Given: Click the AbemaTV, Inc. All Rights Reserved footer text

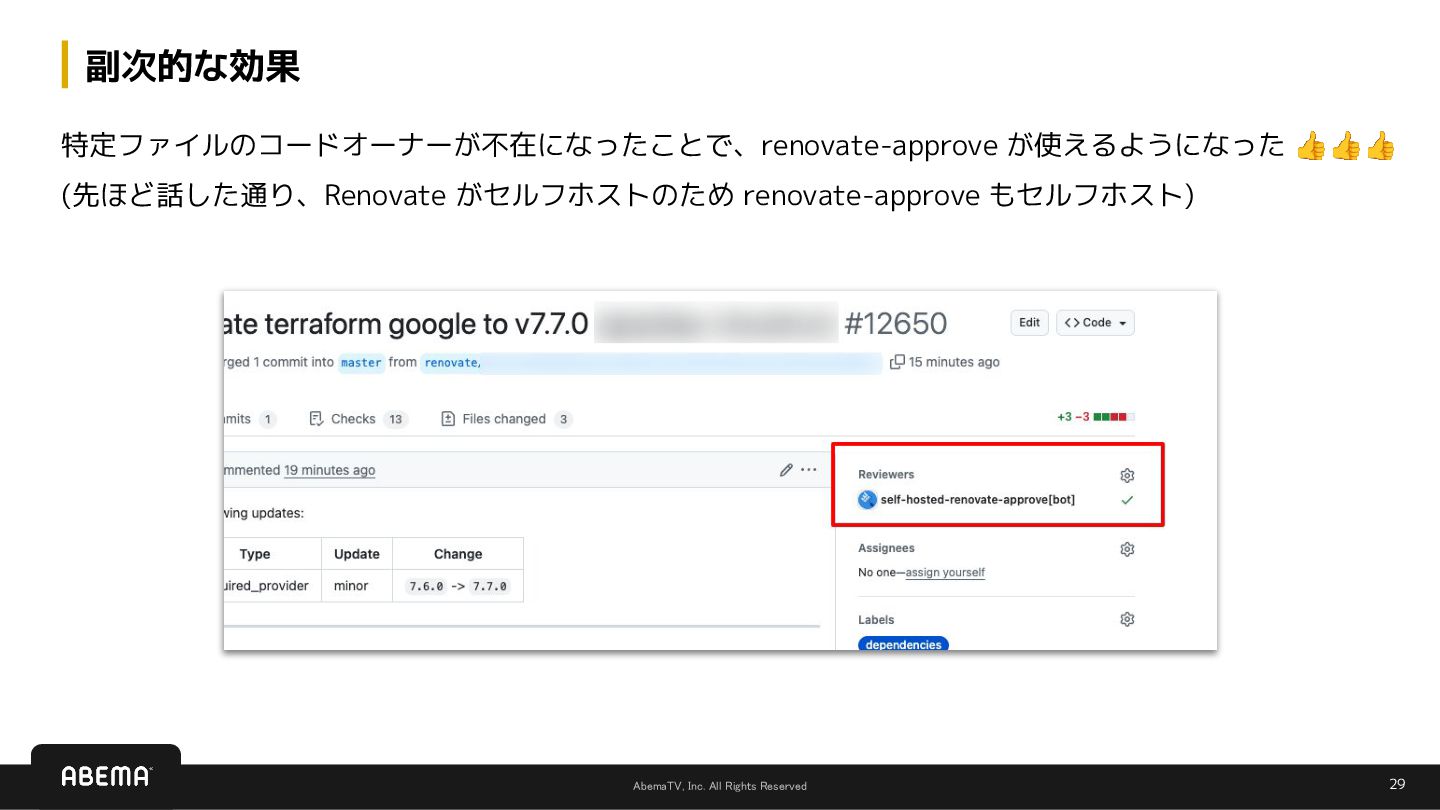Looking at the screenshot, I should [720, 786].
